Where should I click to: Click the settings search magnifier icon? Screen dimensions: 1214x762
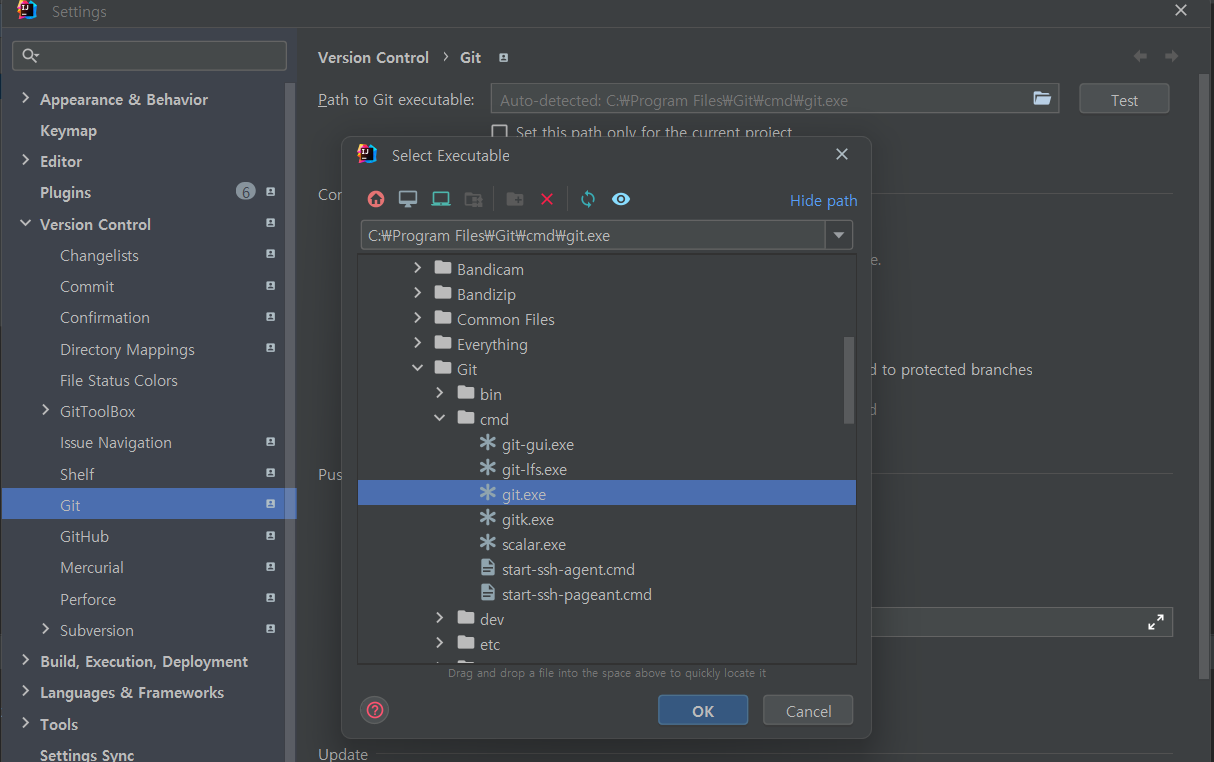click(x=31, y=55)
